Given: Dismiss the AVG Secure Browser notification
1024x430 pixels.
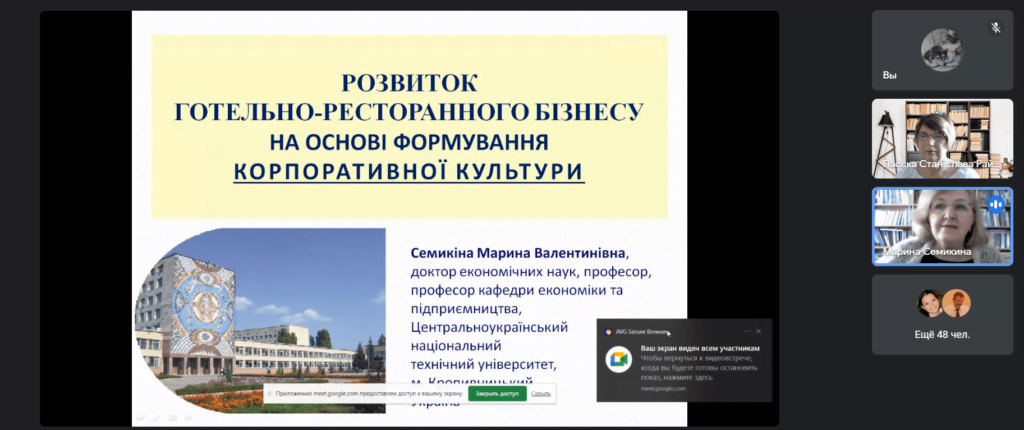Looking at the screenshot, I should coord(758,331).
